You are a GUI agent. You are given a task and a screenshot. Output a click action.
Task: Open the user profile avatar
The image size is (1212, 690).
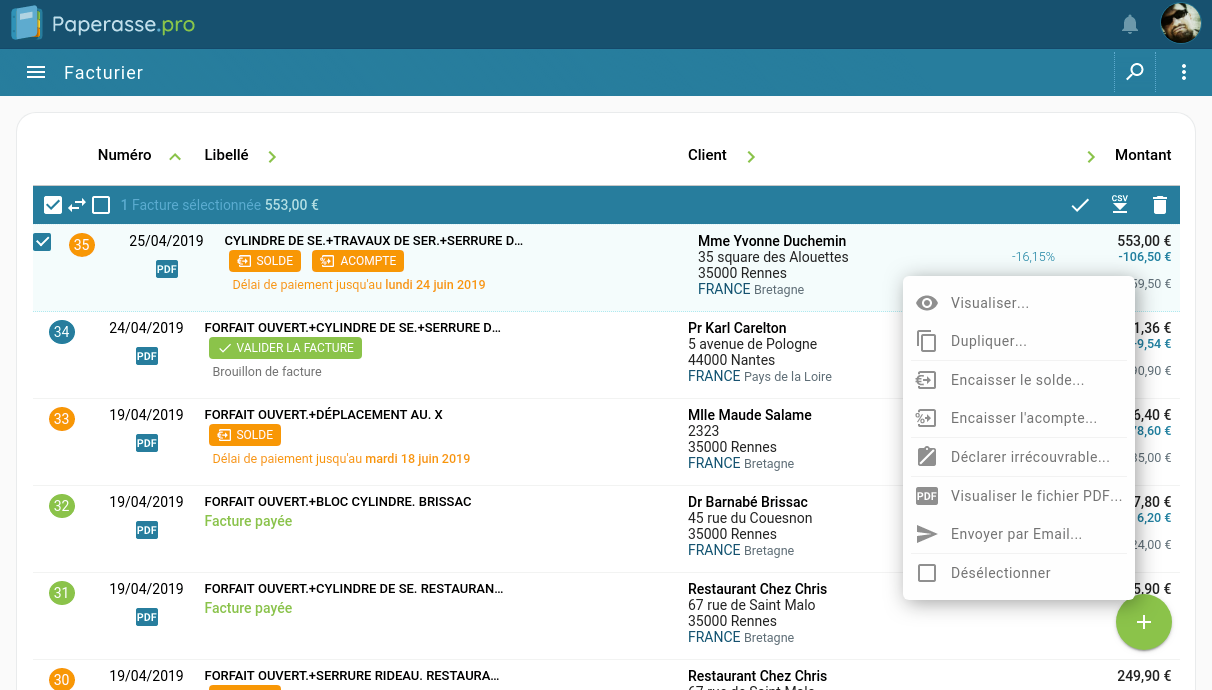coord(1180,23)
